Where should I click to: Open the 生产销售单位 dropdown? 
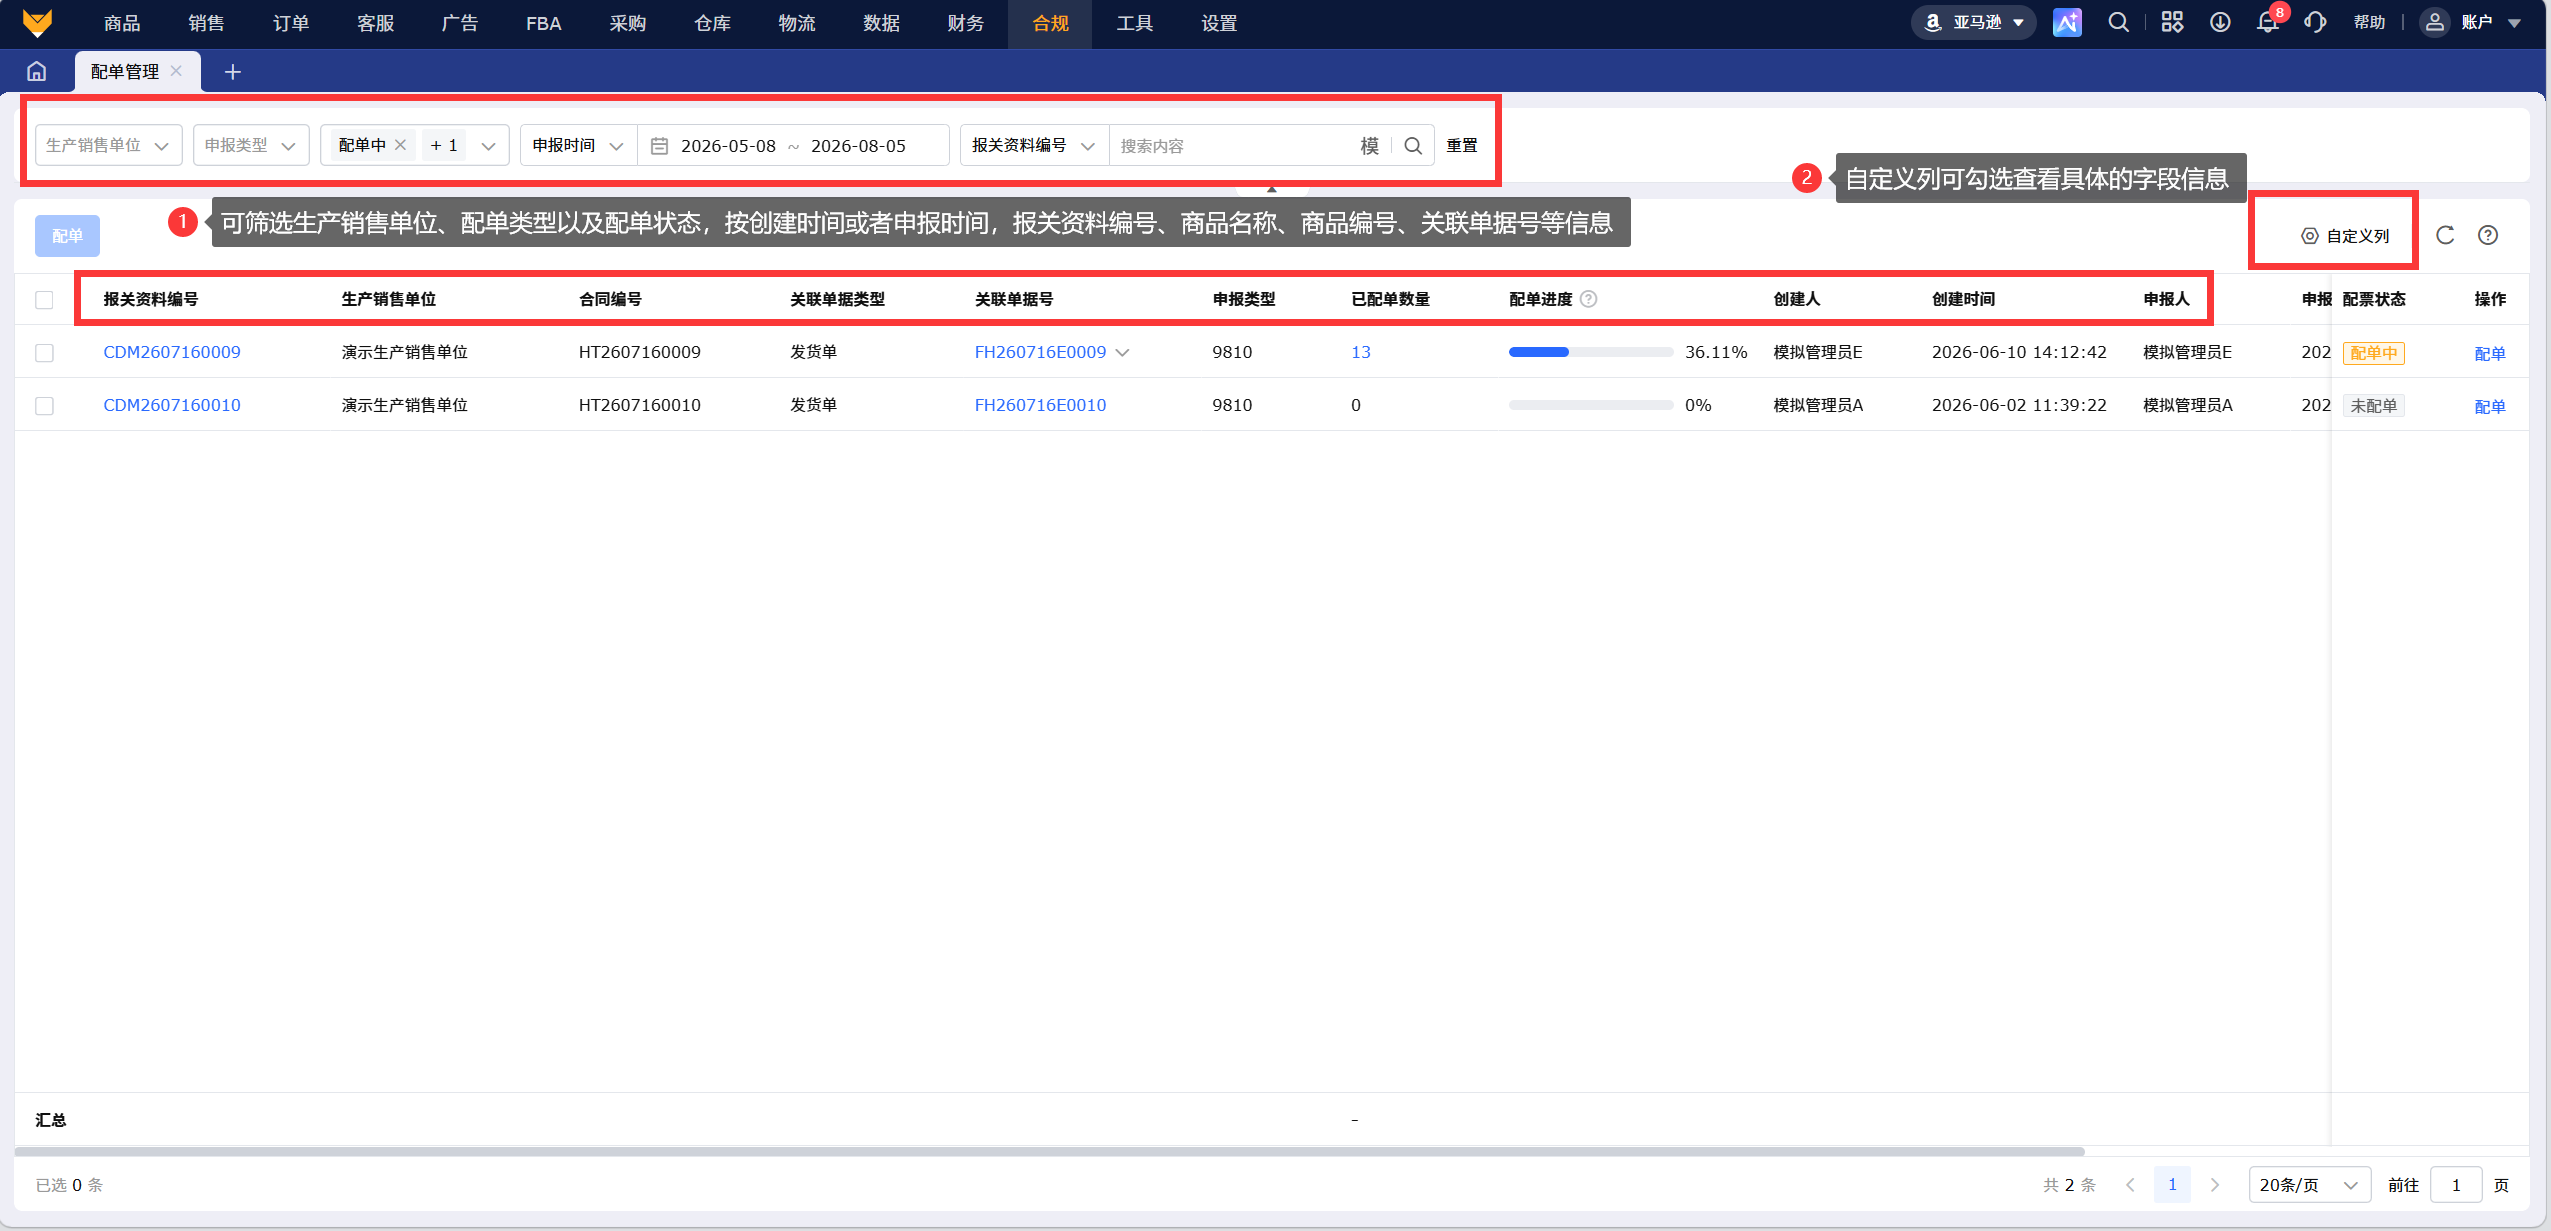click(108, 145)
